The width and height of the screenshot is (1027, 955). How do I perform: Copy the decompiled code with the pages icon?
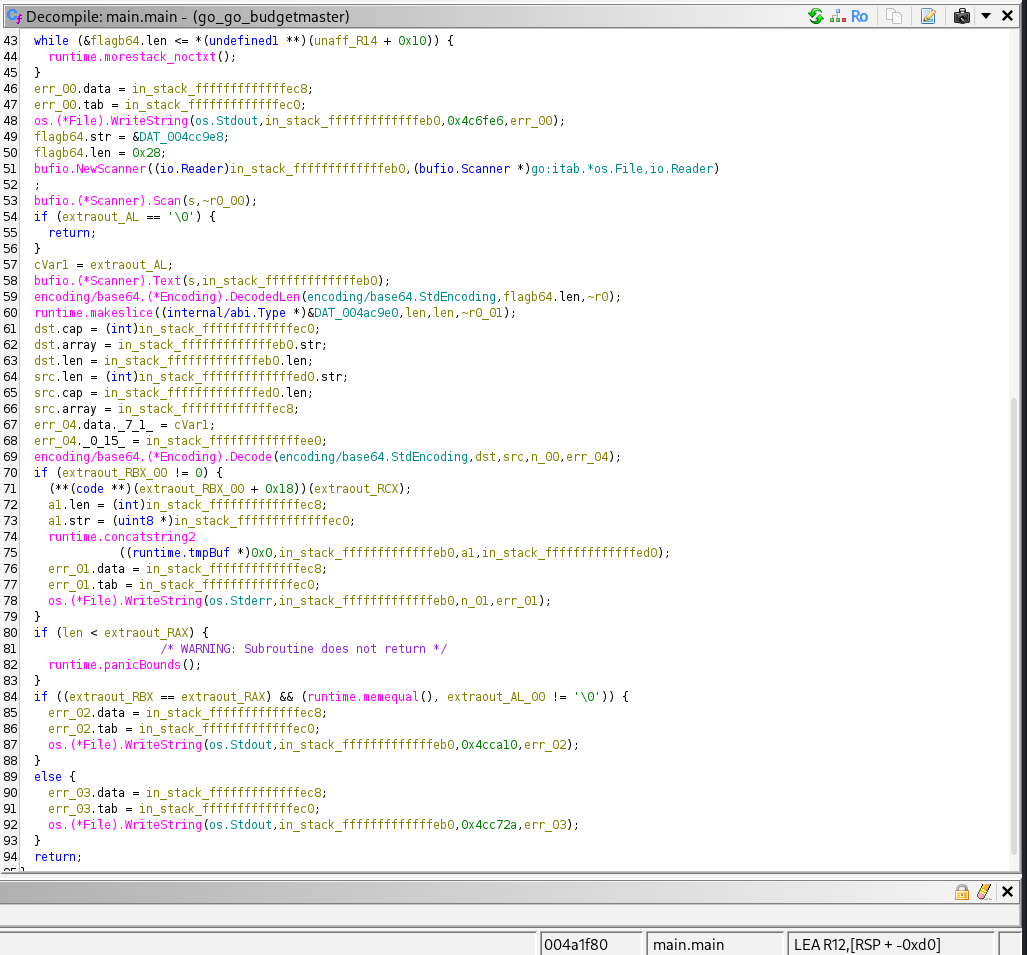(894, 16)
